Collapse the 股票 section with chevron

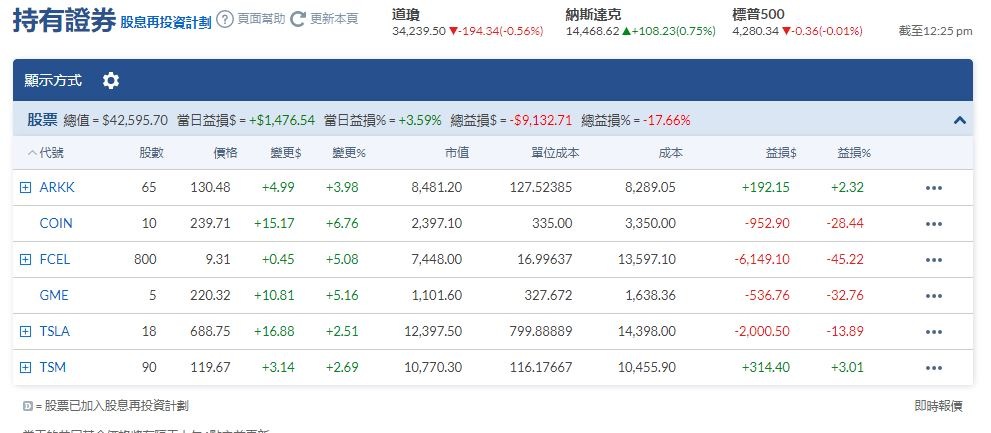[x=959, y=119]
